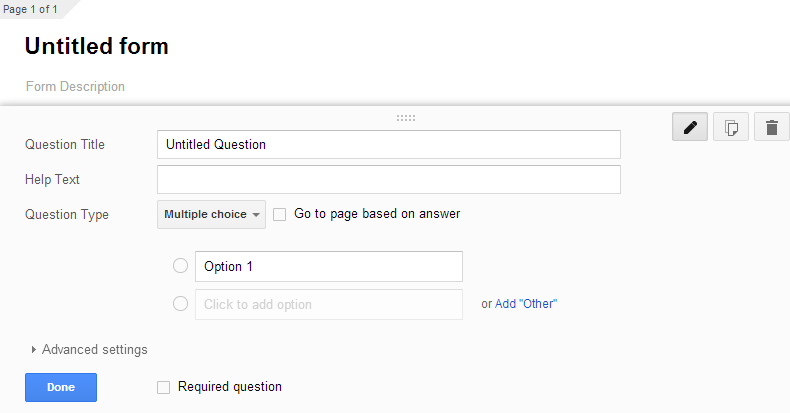Delete the question using the trash icon

(x=772, y=127)
